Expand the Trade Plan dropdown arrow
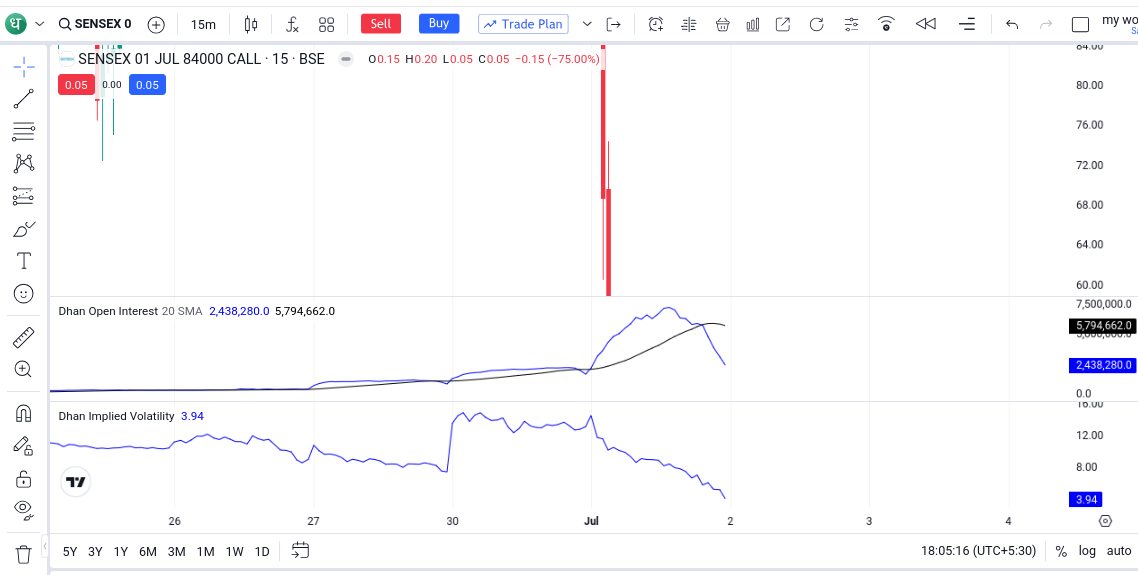 tap(587, 24)
